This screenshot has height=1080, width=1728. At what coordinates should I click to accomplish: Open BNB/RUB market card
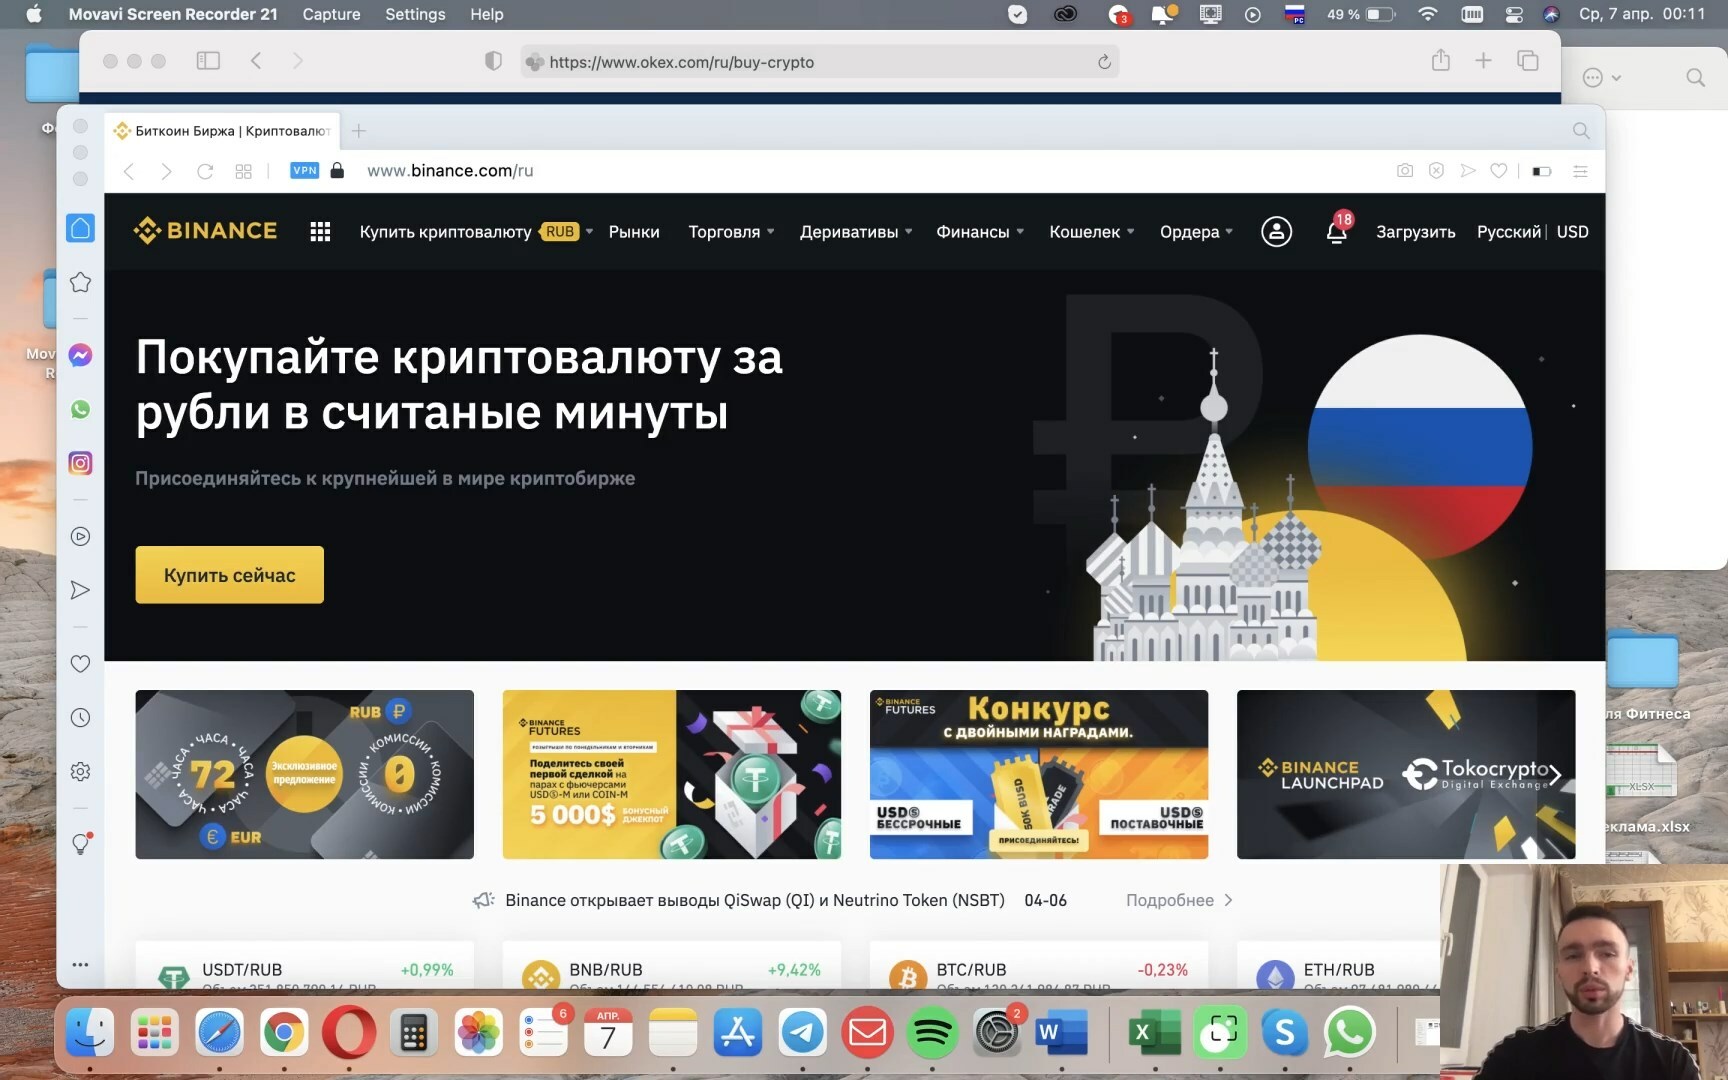672,966
